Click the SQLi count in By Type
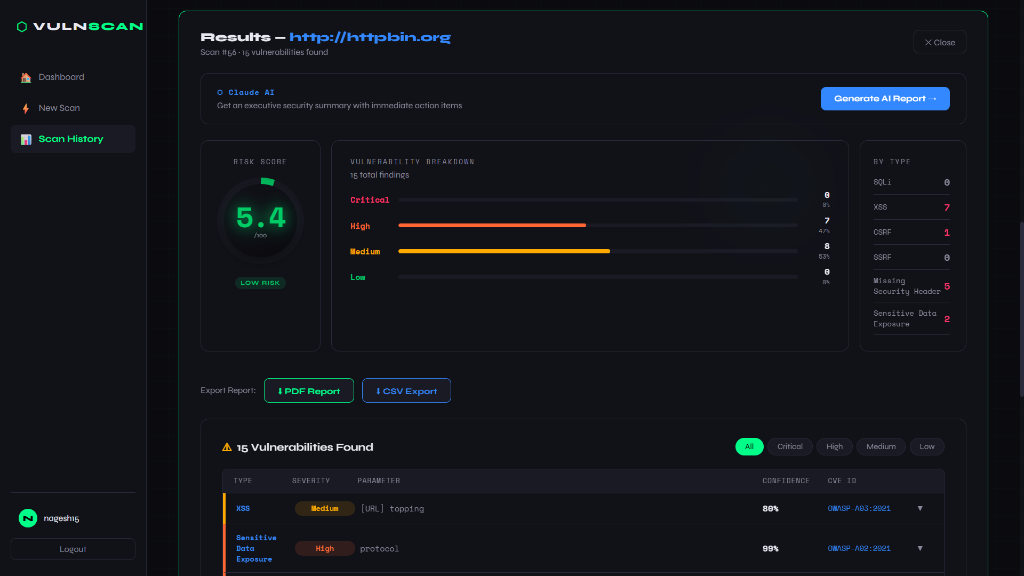 (947, 183)
